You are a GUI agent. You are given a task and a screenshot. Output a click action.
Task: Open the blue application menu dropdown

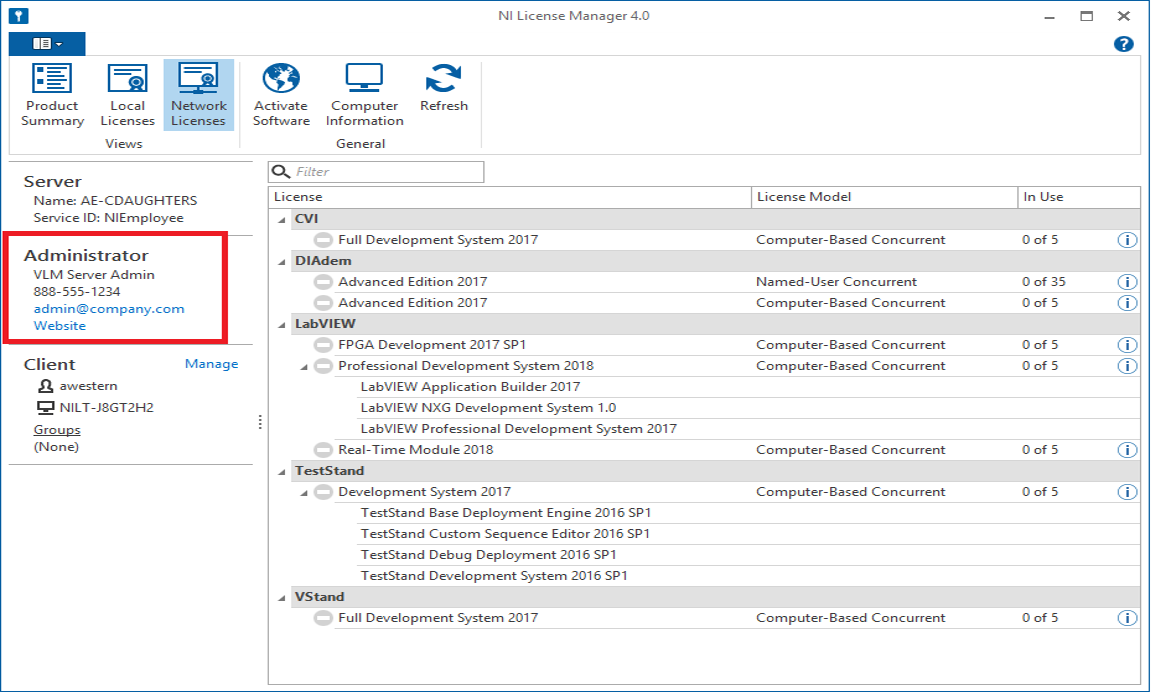[47, 44]
